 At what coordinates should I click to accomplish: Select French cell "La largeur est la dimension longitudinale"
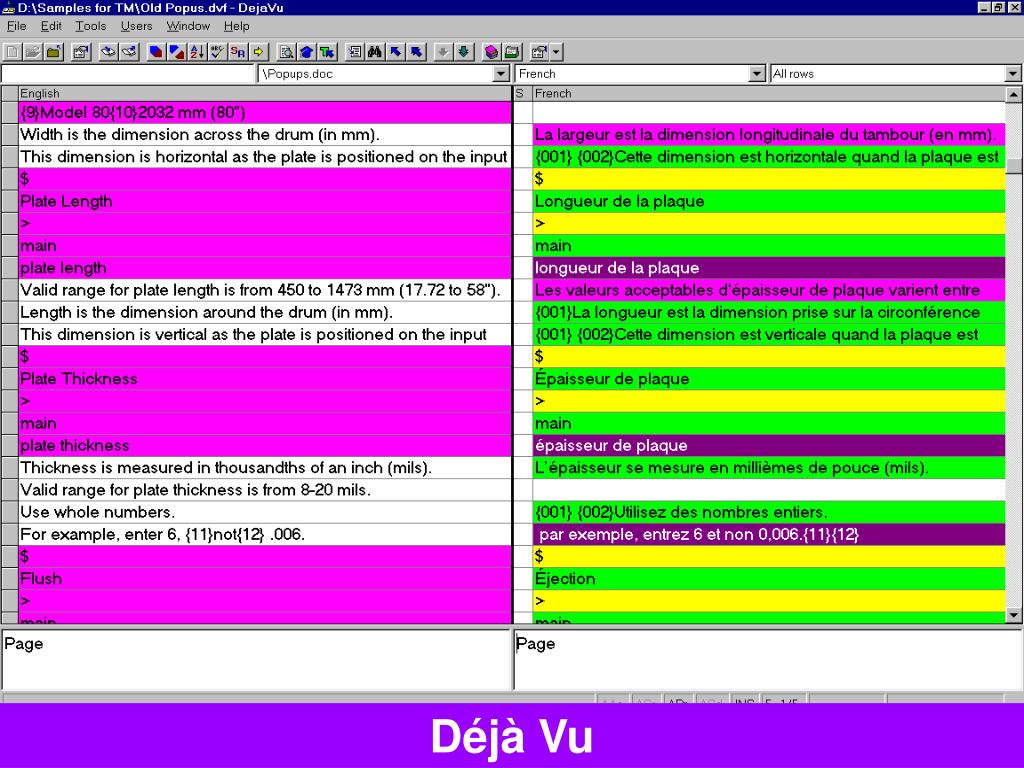(769, 135)
